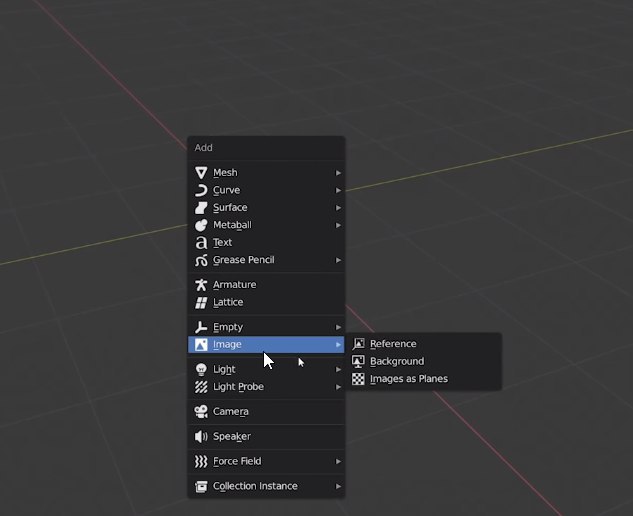The image size is (633, 516).
Task: Click the Text 'a' icon
Action: coord(201,242)
